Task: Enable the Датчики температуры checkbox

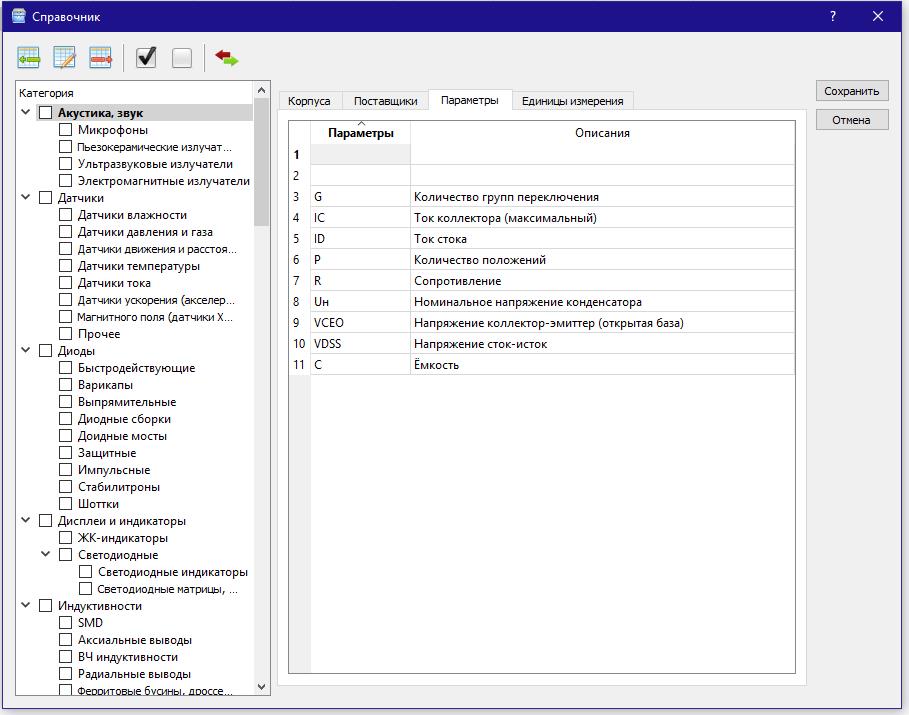Action: click(66, 266)
